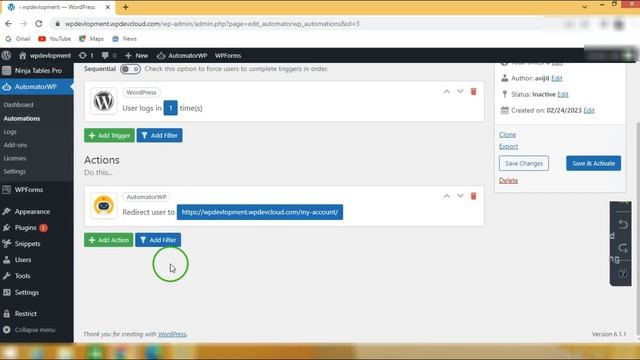Open the Maps bookmark
This screenshot has width=640, height=360.
pos(91,39)
